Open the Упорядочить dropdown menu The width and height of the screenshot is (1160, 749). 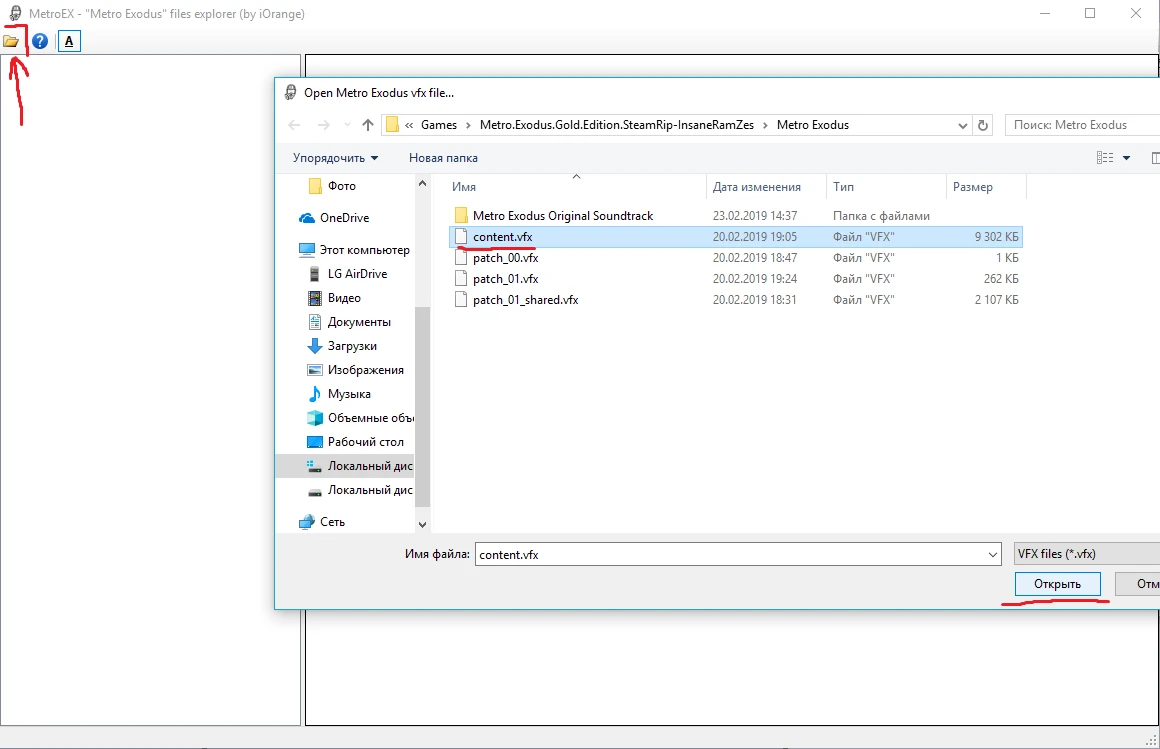(335, 158)
